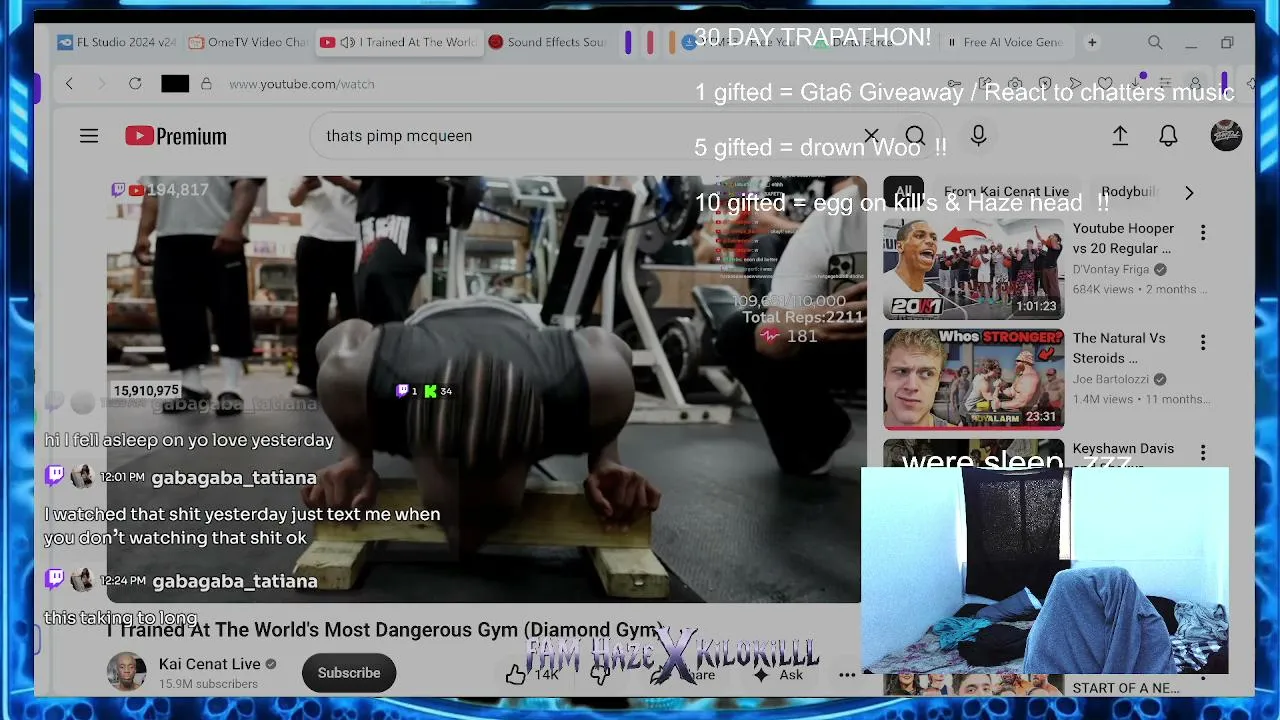The height and width of the screenshot is (720, 1280).
Task: Click the Diamond Gym video player
Action: (486, 390)
